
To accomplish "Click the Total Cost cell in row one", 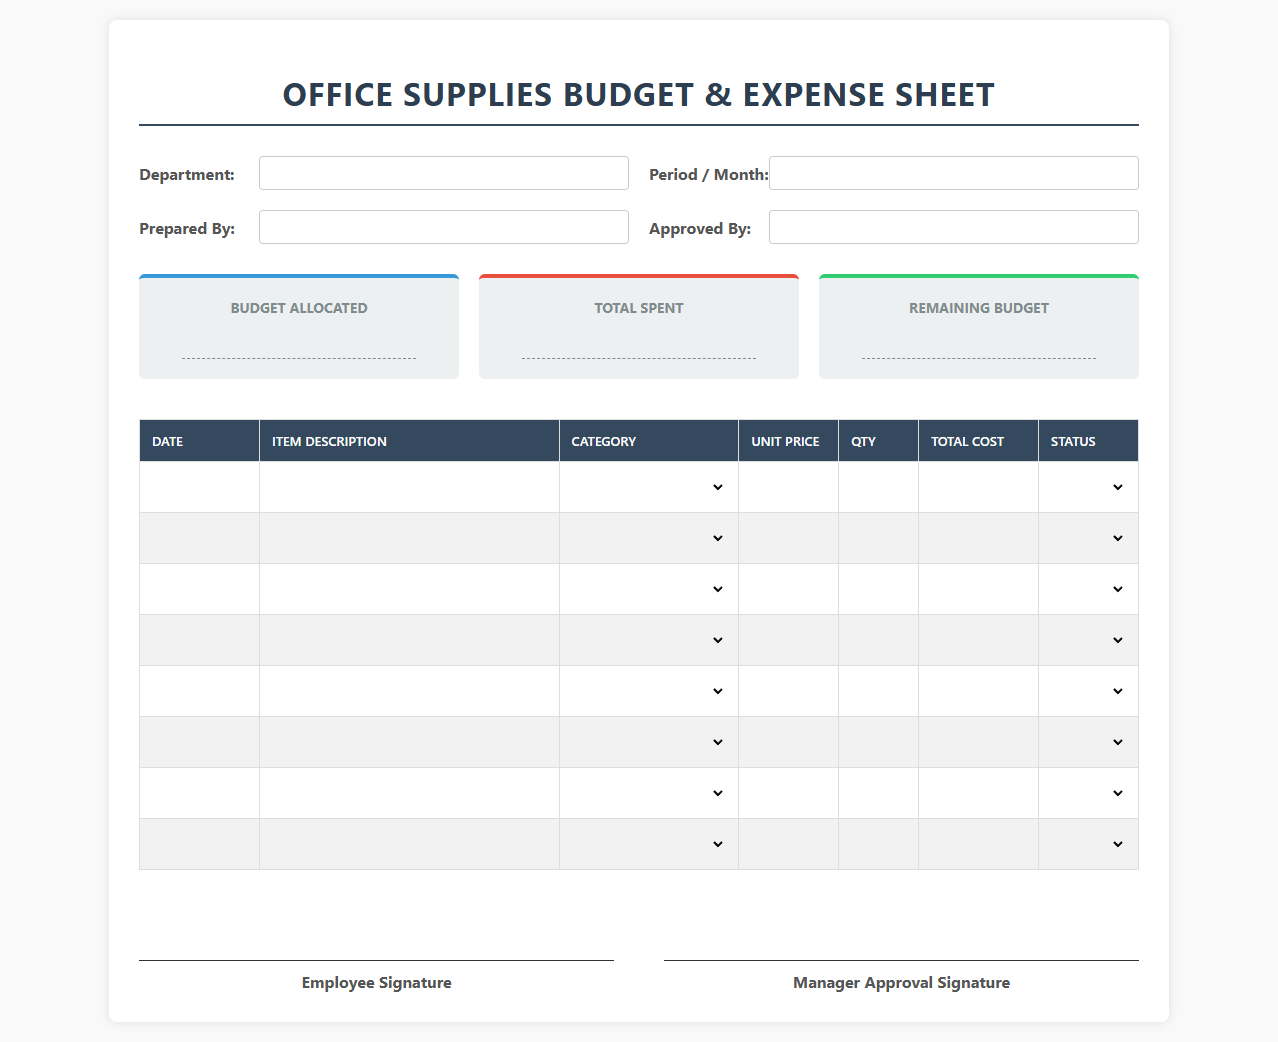I will [x=979, y=487].
